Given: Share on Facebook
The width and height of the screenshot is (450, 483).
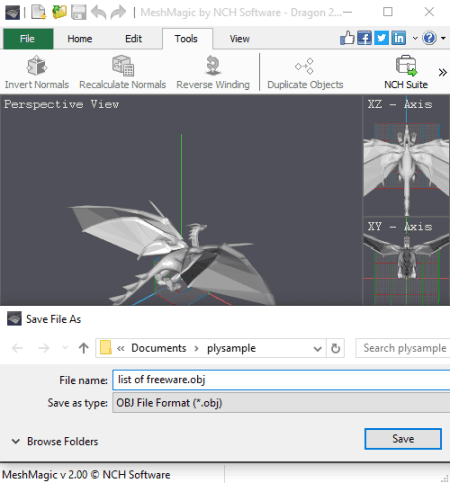Looking at the screenshot, I should 364,38.
